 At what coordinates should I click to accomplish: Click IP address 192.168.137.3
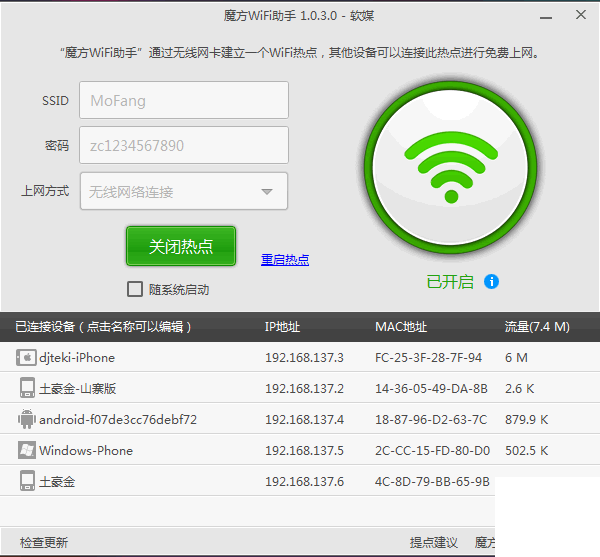click(x=305, y=357)
